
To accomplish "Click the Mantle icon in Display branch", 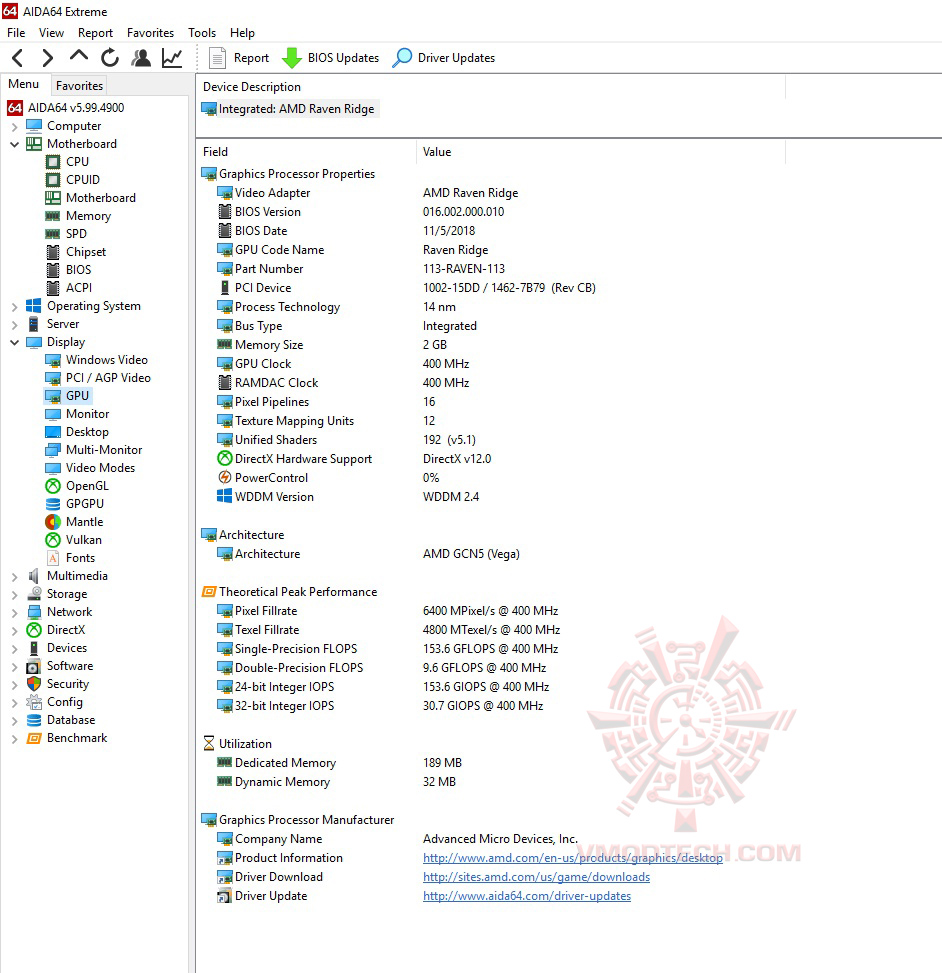I will 53,522.
